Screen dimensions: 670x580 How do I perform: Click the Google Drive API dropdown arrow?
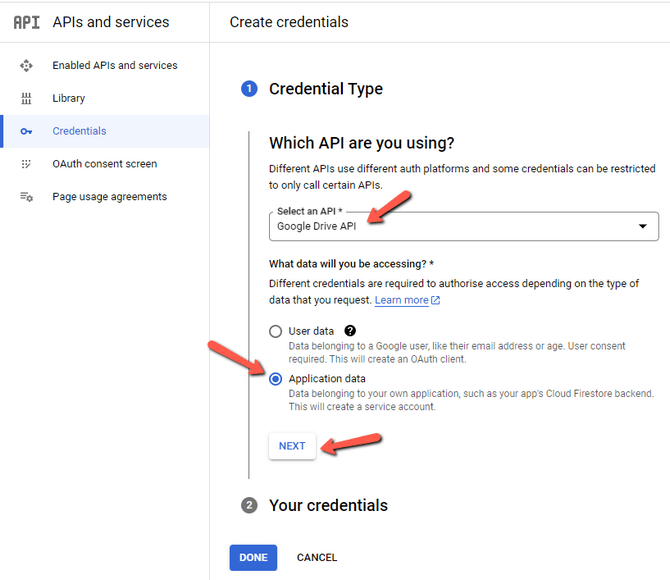[643, 226]
